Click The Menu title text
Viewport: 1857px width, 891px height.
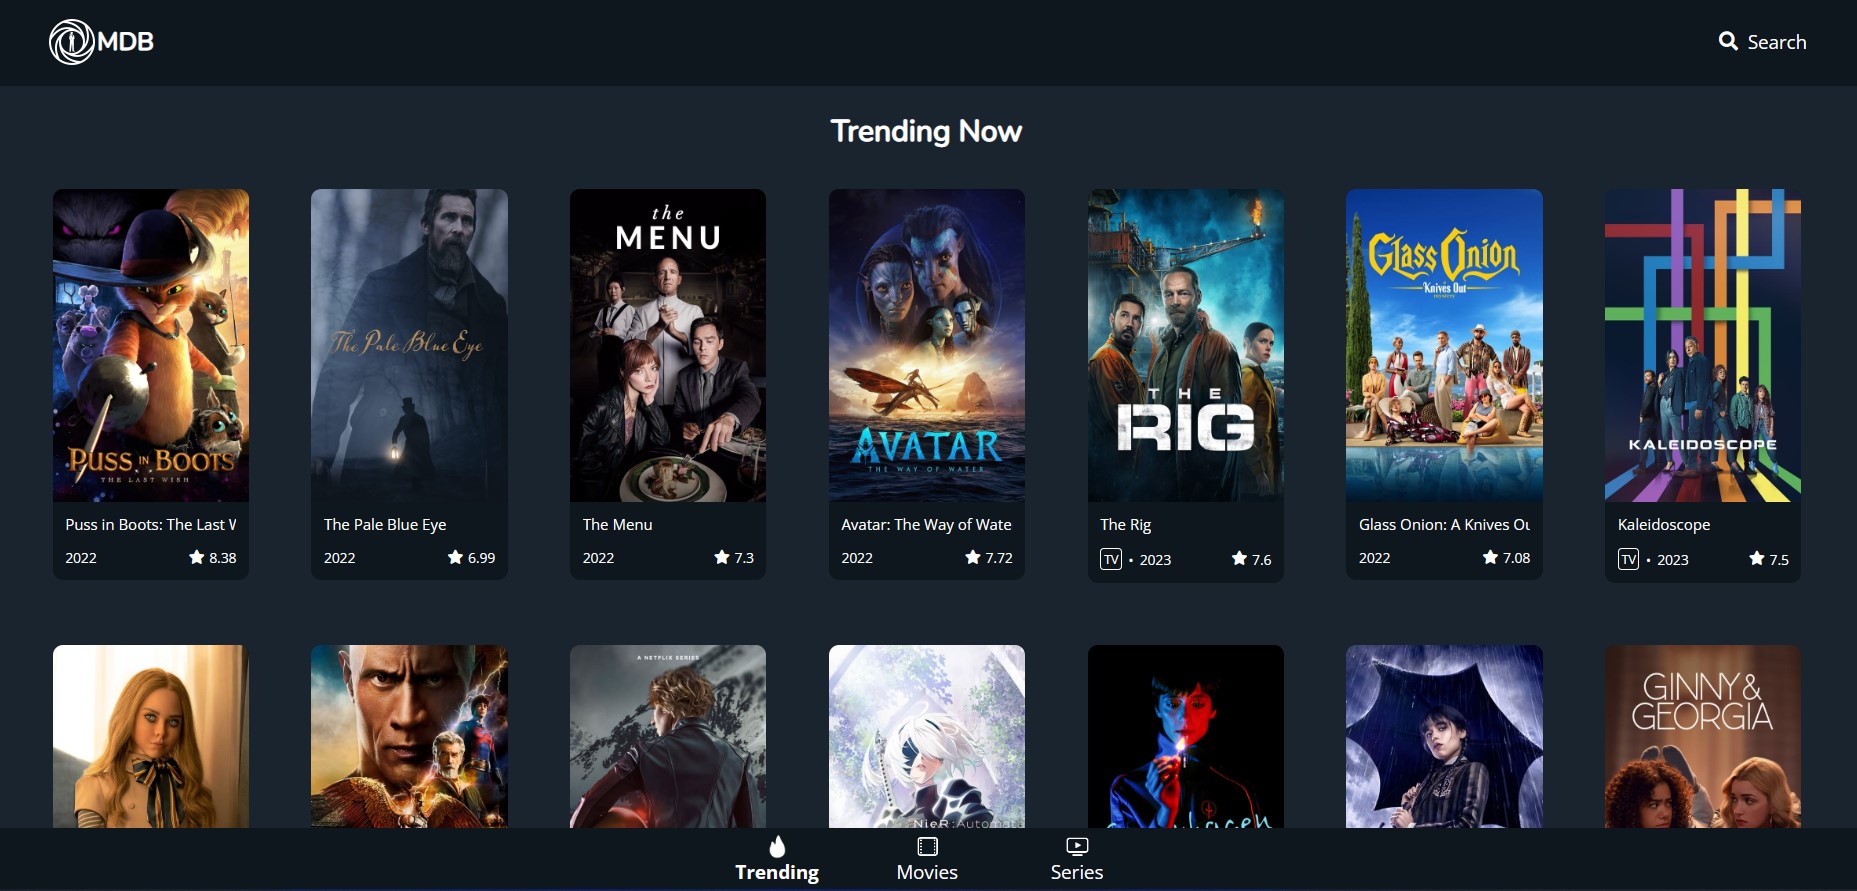pos(617,524)
